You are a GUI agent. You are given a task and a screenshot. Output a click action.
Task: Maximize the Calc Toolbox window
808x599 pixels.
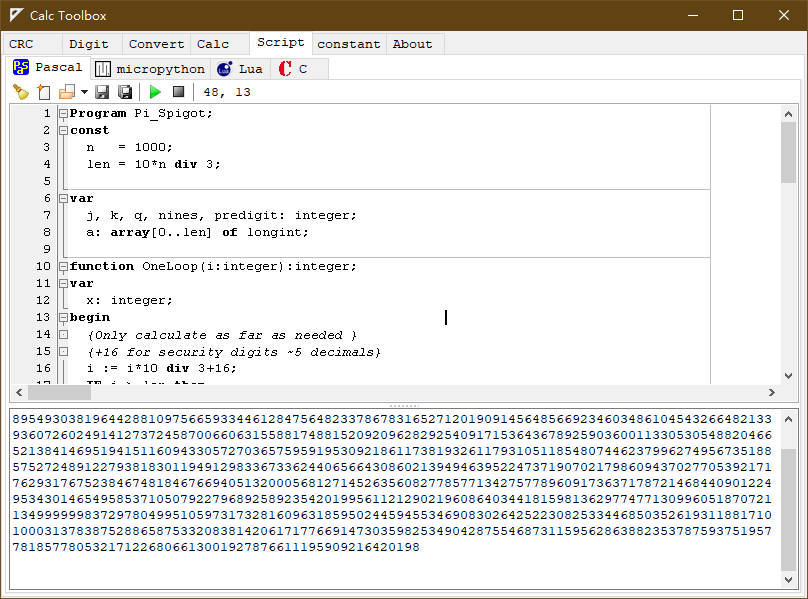pos(738,15)
